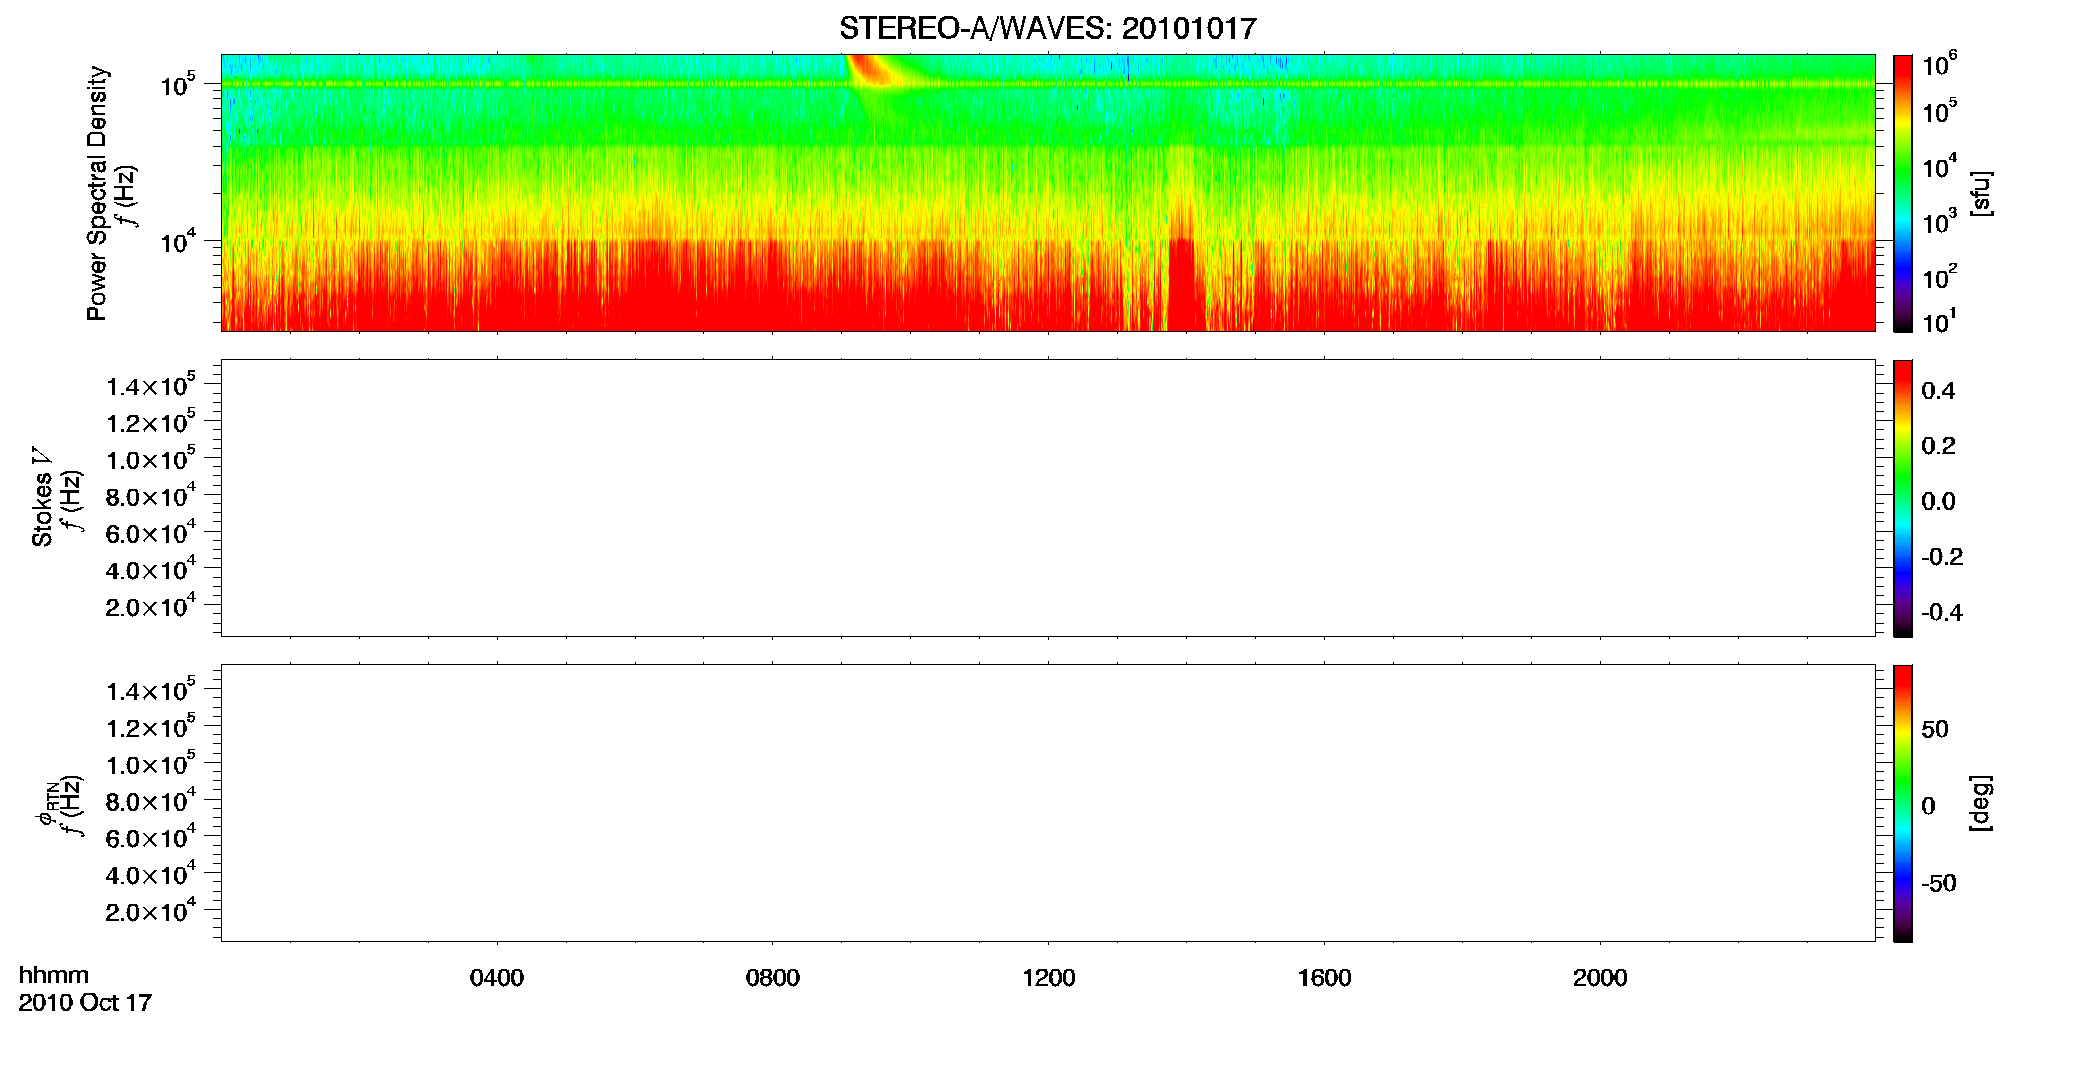Click the empty phi RTN plot panel

[x=1048, y=803]
